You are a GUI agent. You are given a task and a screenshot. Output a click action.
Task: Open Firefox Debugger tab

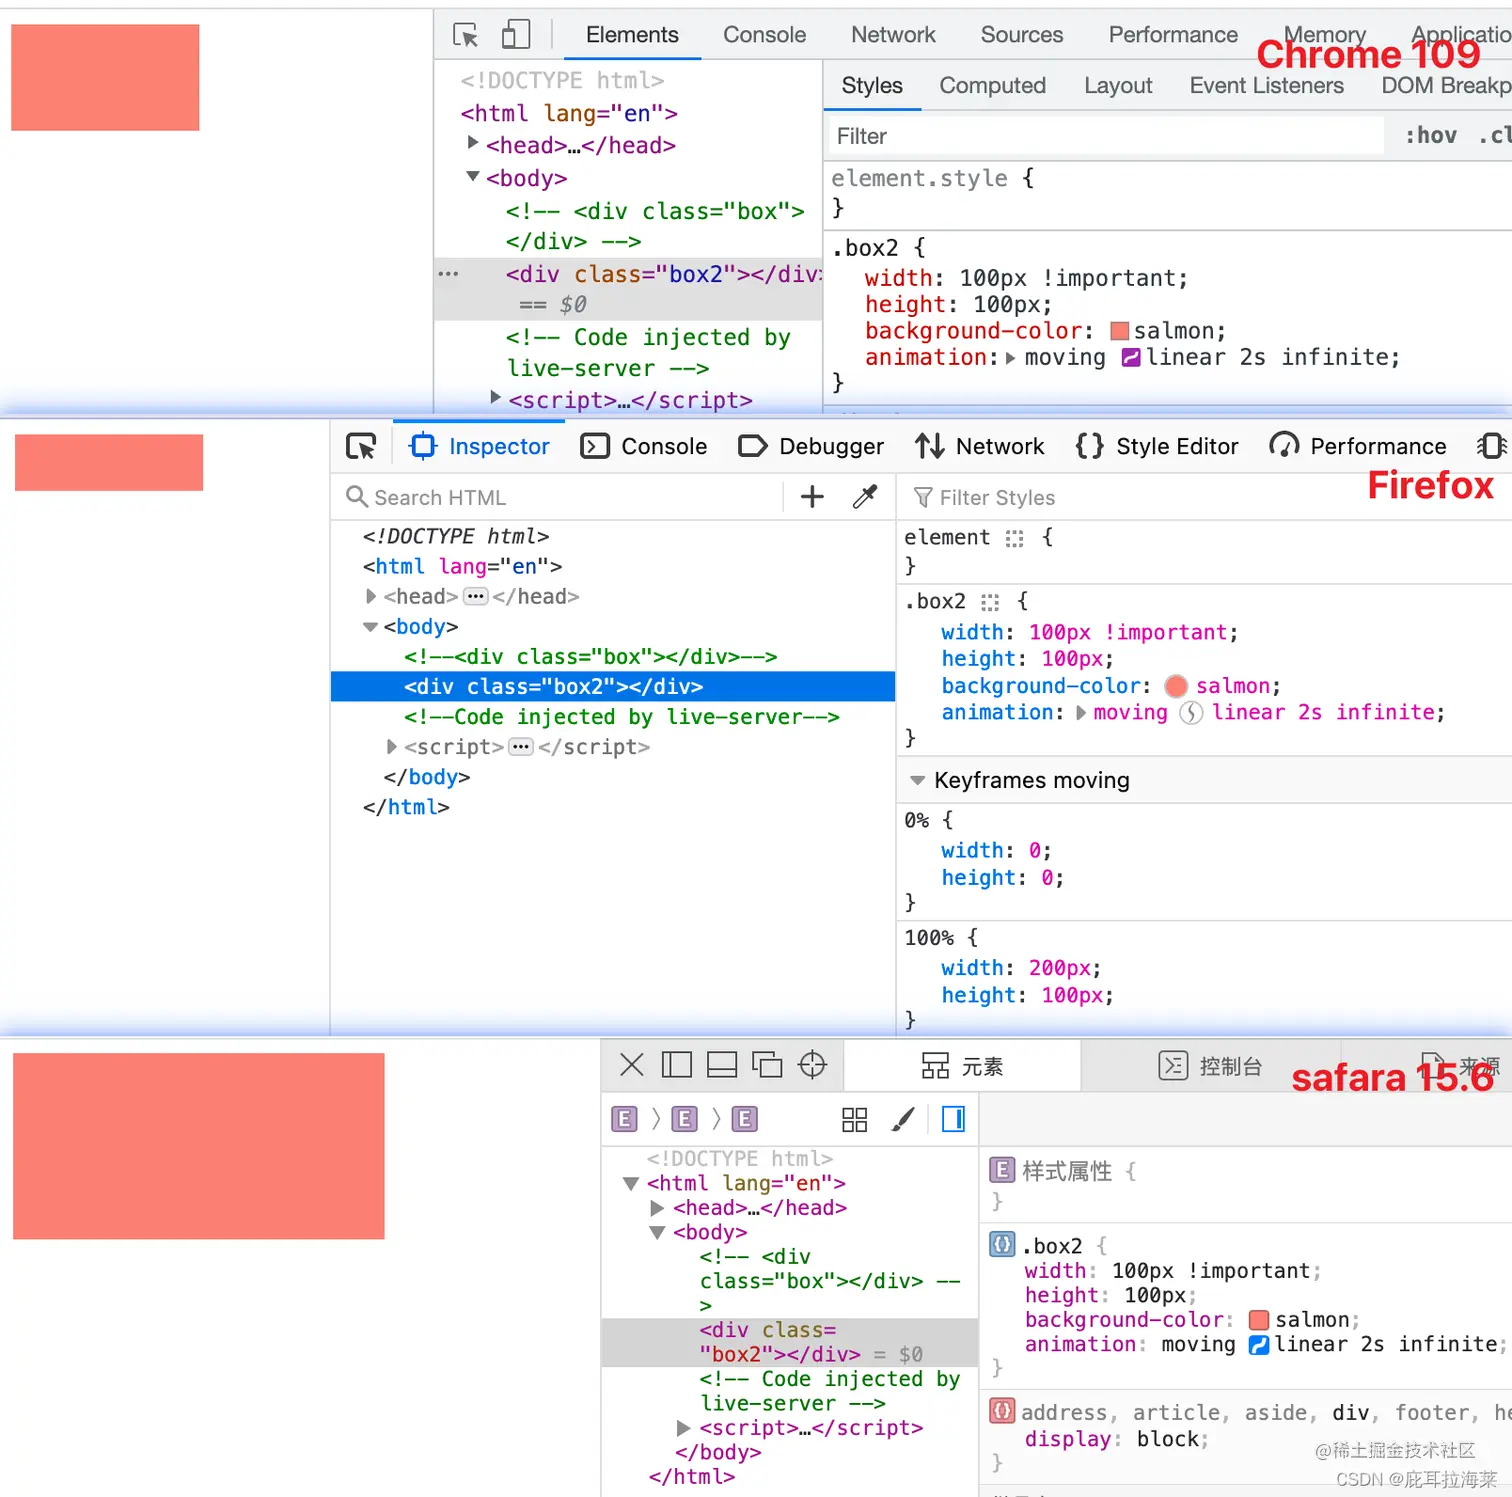click(x=811, y=446)
